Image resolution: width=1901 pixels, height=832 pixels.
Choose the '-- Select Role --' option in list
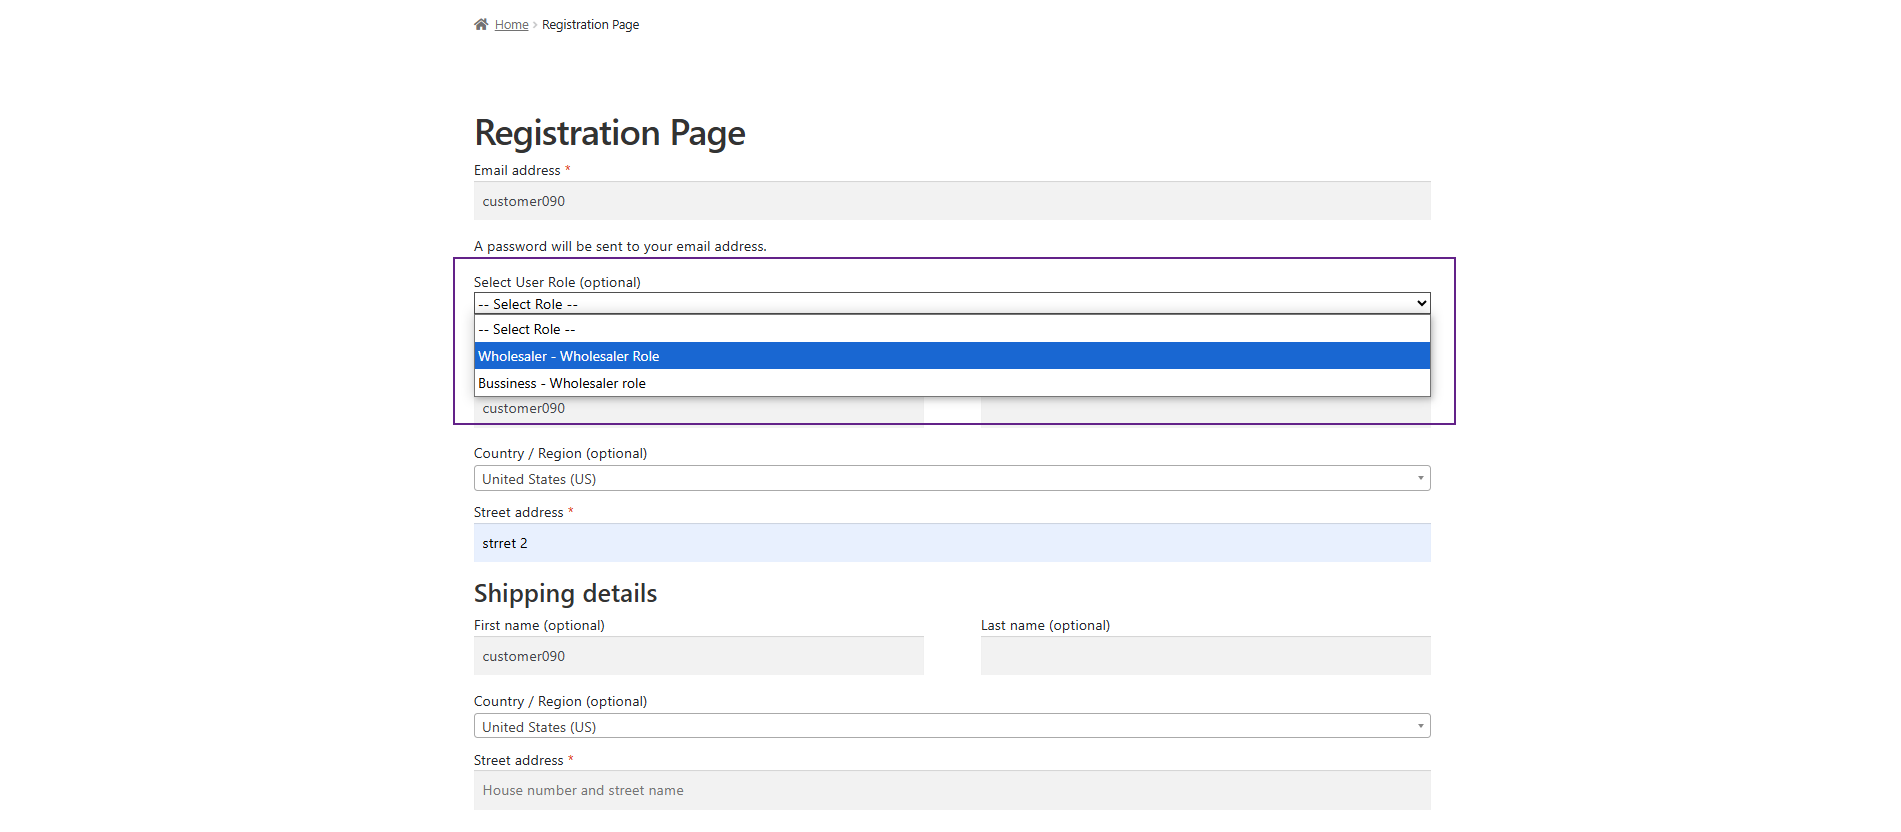[952, 329]
